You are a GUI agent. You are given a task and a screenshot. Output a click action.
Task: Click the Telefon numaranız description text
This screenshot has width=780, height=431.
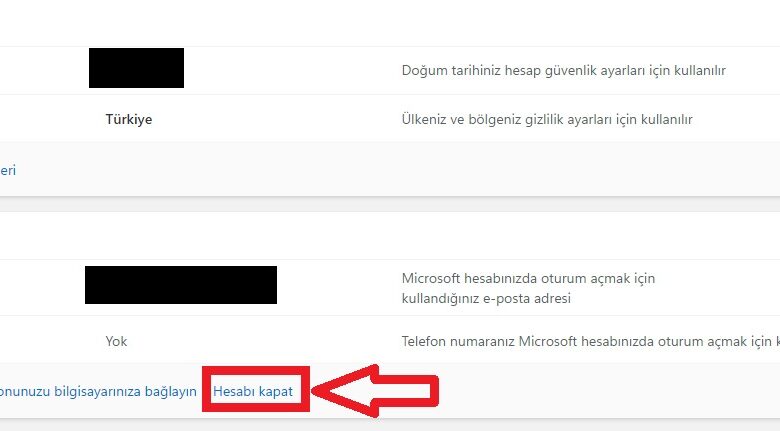591,341
